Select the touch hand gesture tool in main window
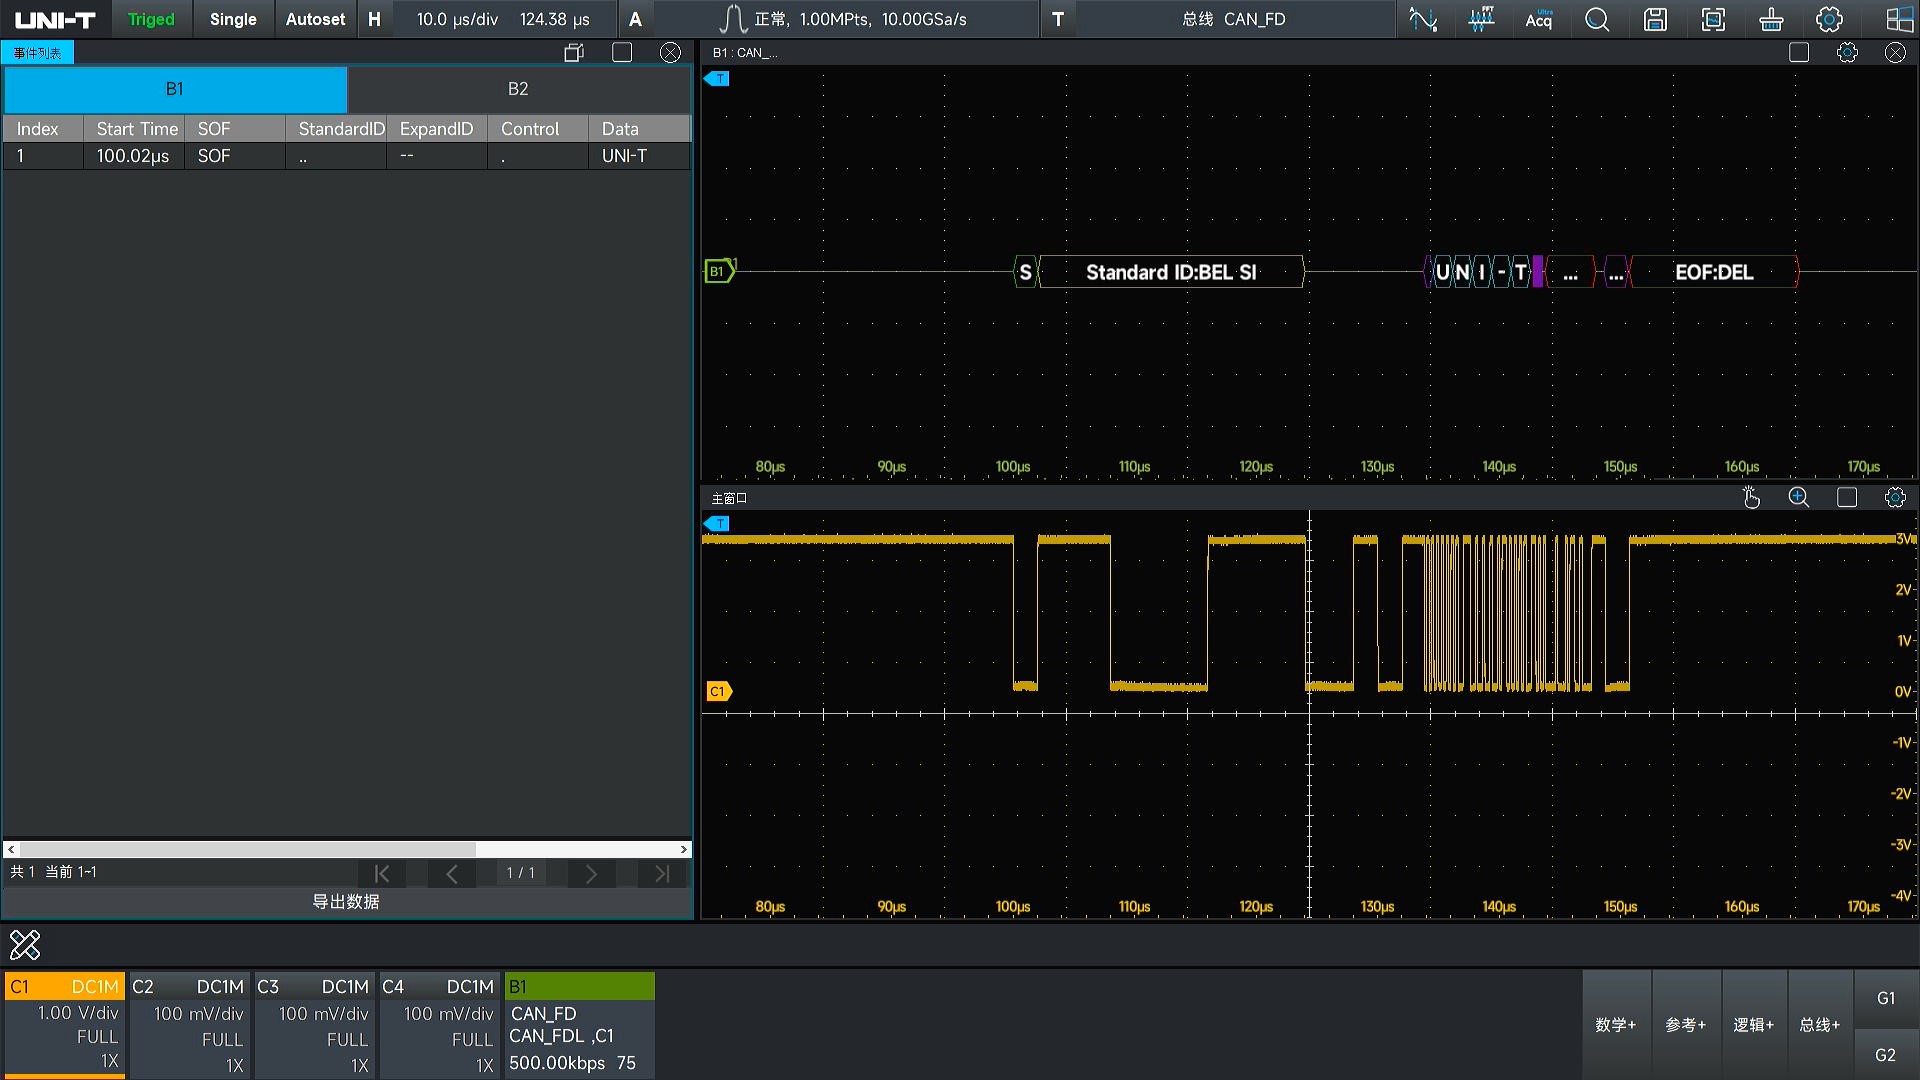This screenshot has height=1080, width=1920. (1751, 497)
